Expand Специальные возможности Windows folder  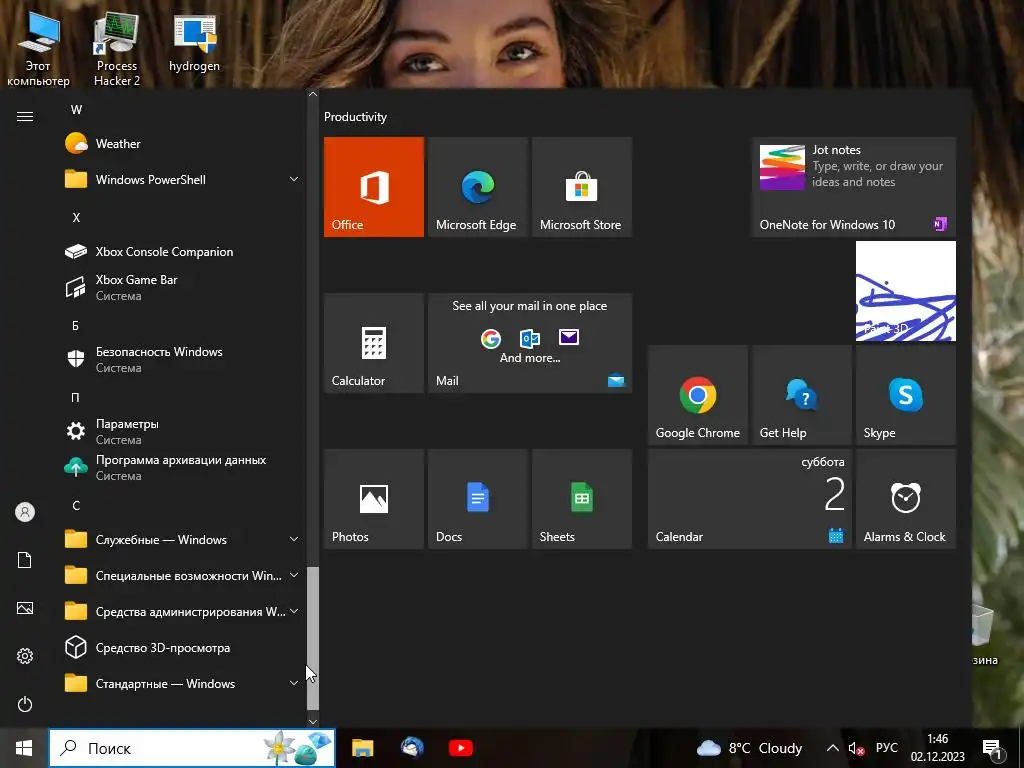pyautogui.click(x=183, y=575)
